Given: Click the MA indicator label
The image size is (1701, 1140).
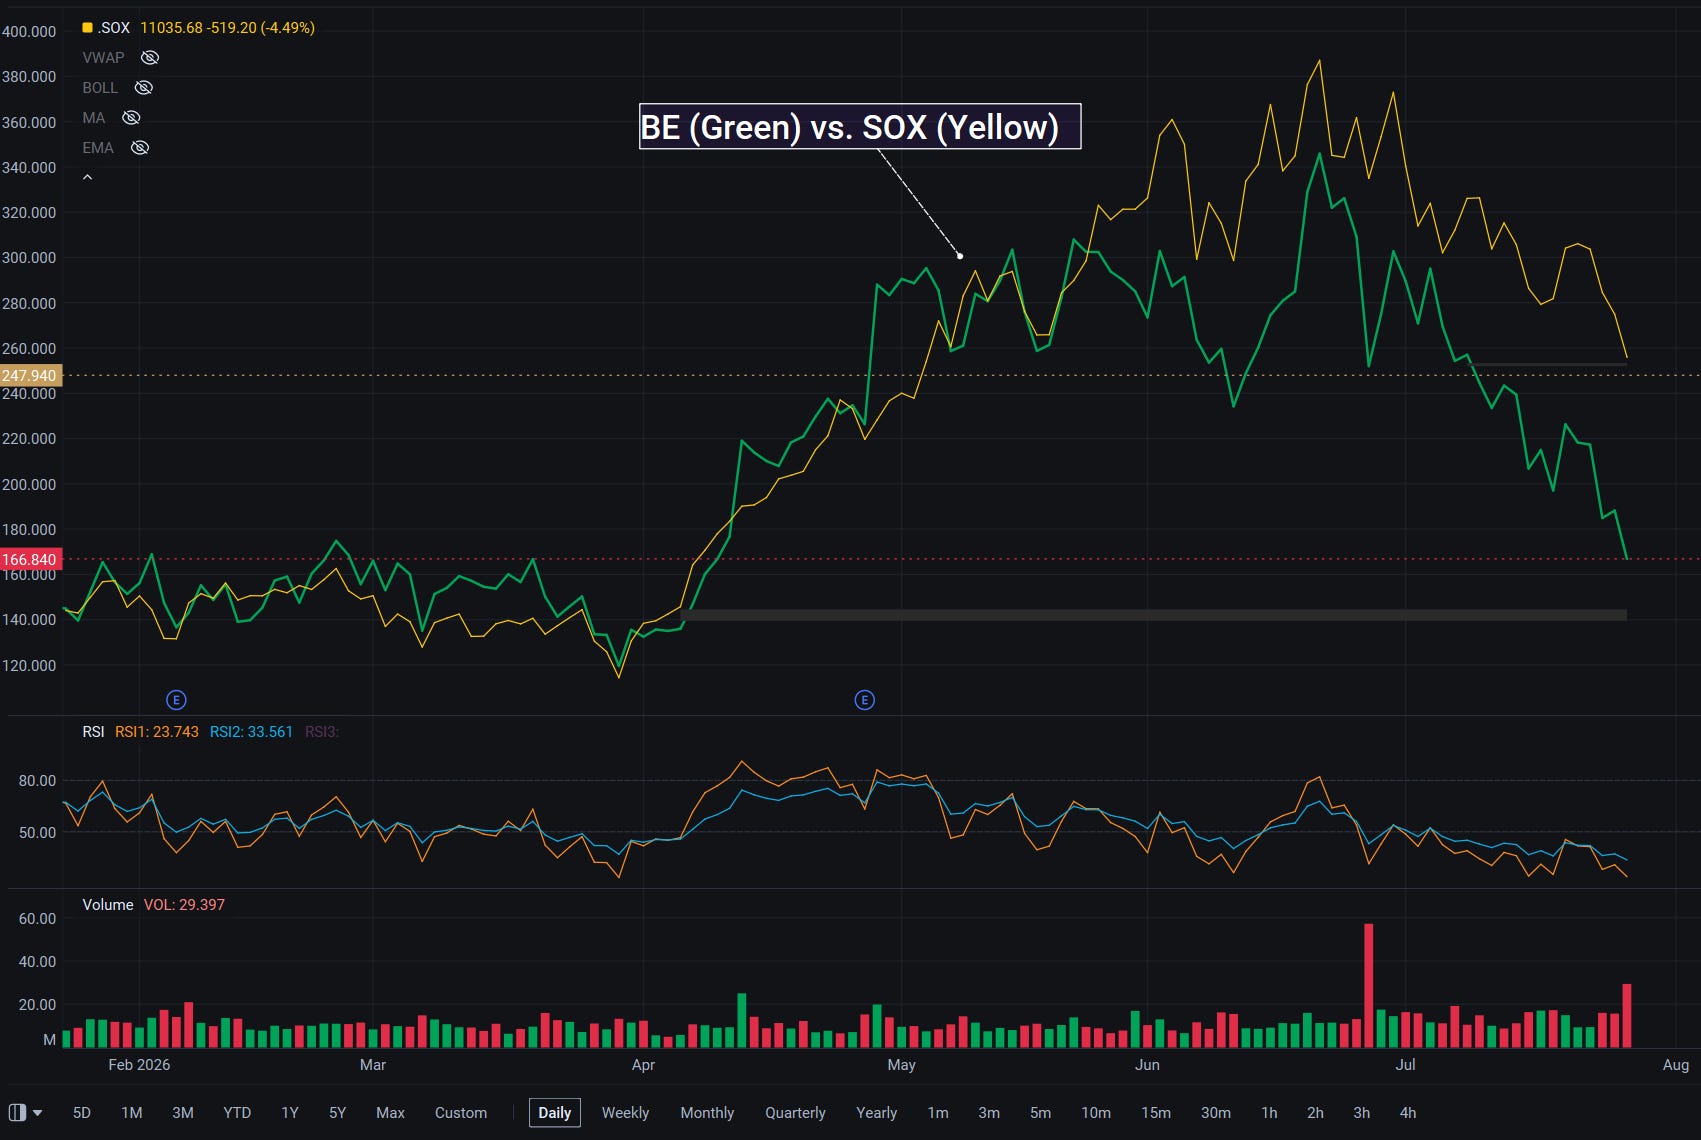Looking at the screenshot, I should pos(94,118).
